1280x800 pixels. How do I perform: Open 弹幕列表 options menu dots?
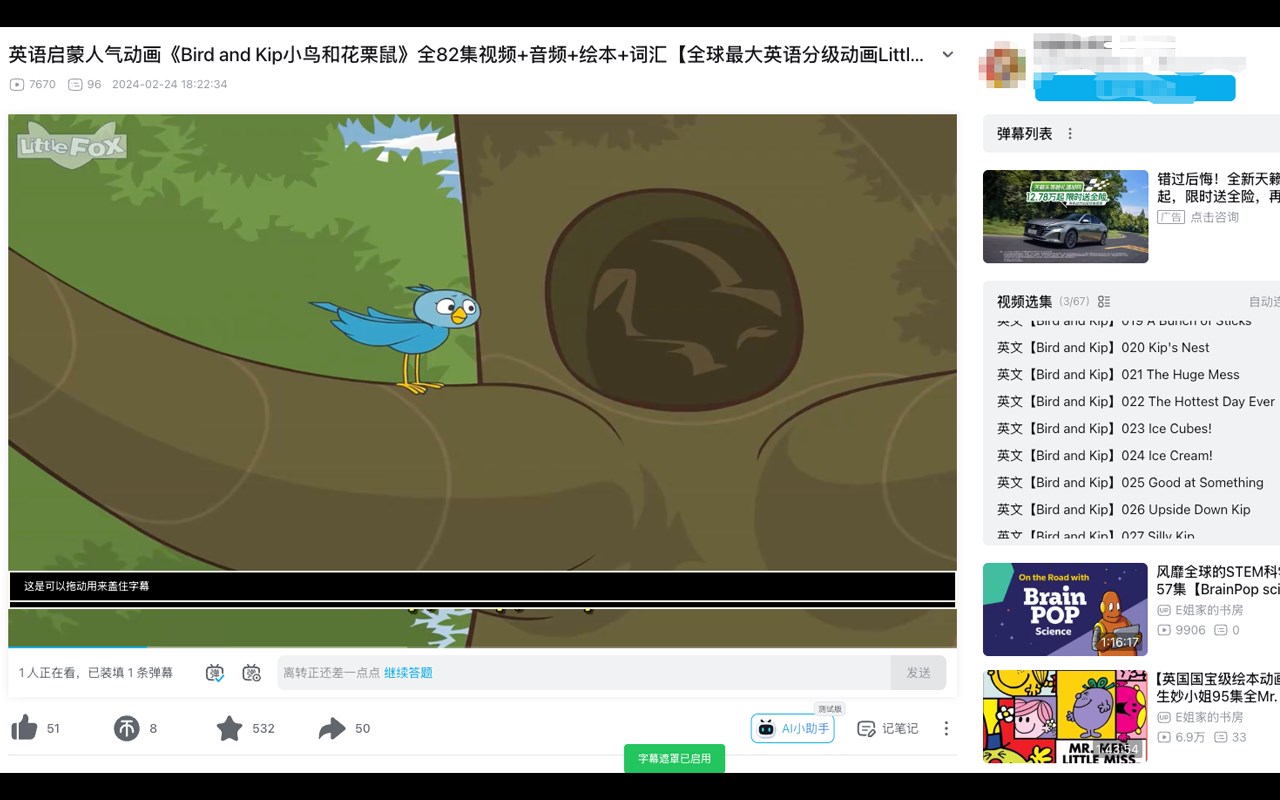[x=1070, y=134]
